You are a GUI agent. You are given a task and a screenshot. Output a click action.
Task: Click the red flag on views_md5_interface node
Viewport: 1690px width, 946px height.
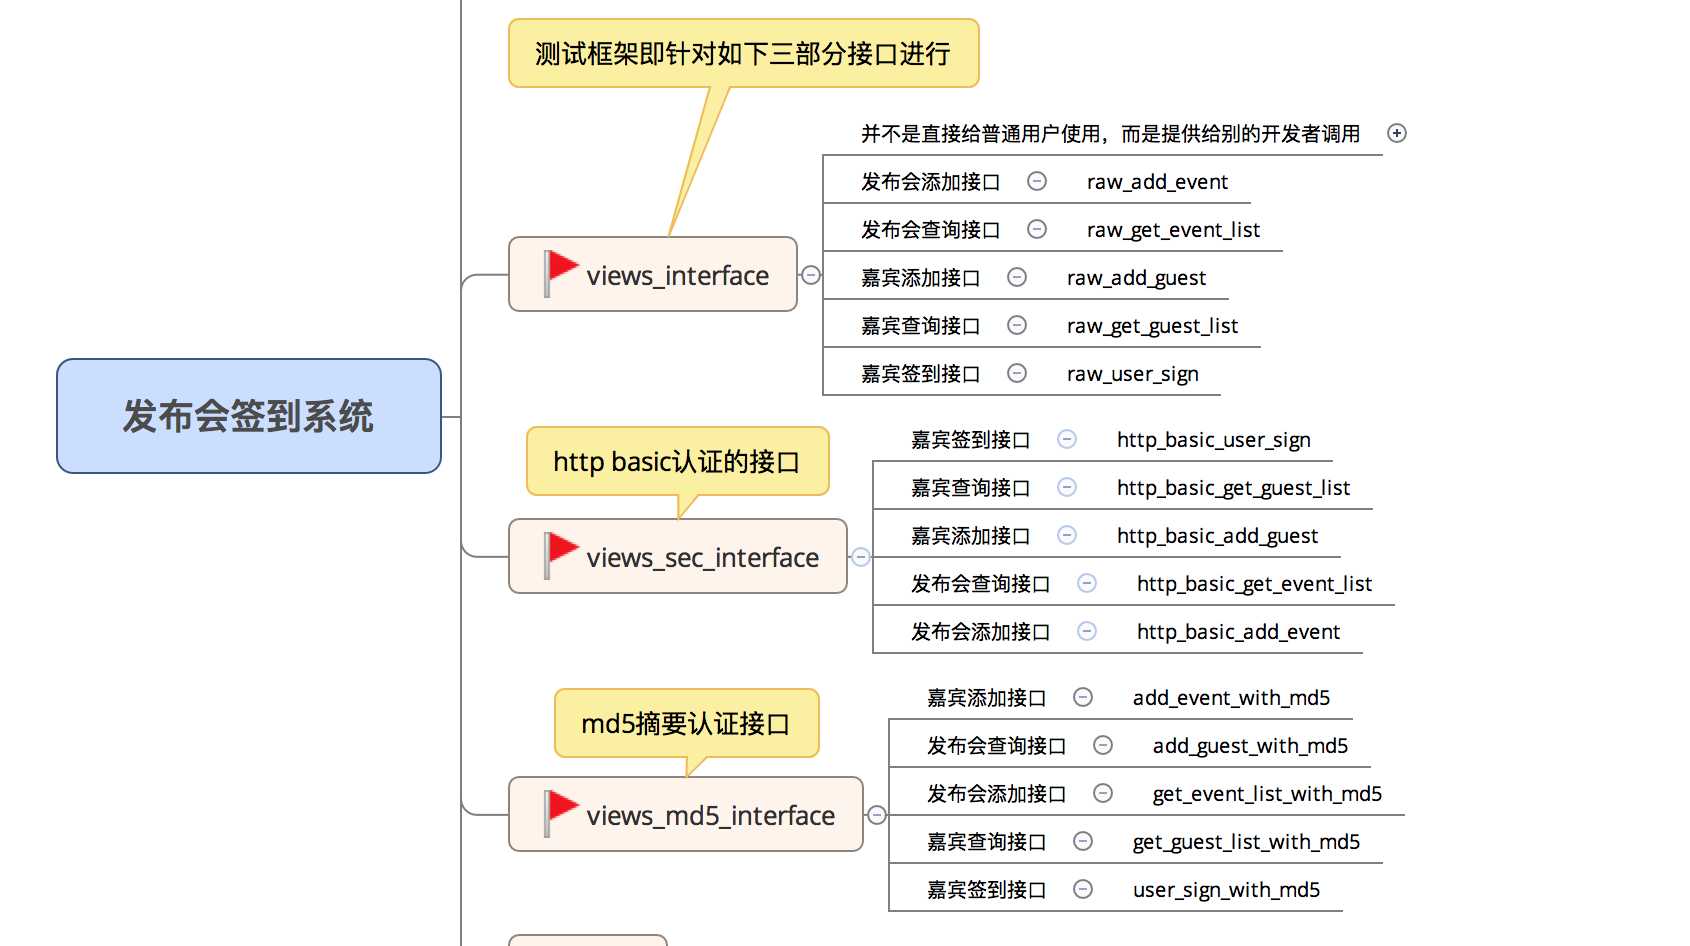click(x=561, y=813)
